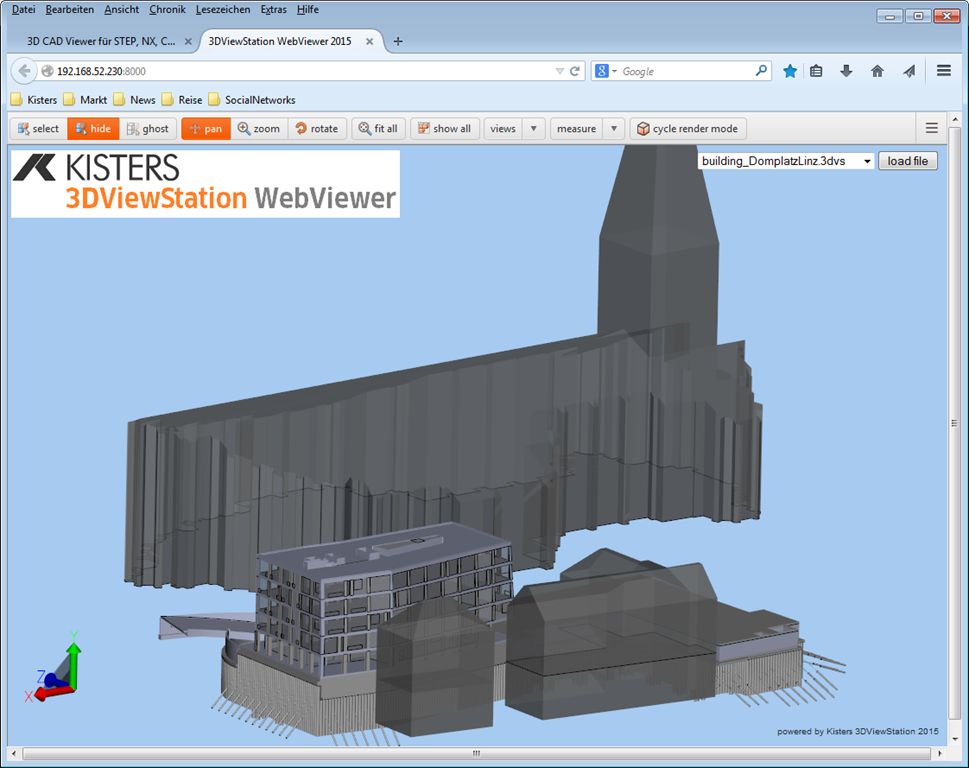Toggle the pan navigation mode
The width and height of the screenshot is (969, 768).
206,129
